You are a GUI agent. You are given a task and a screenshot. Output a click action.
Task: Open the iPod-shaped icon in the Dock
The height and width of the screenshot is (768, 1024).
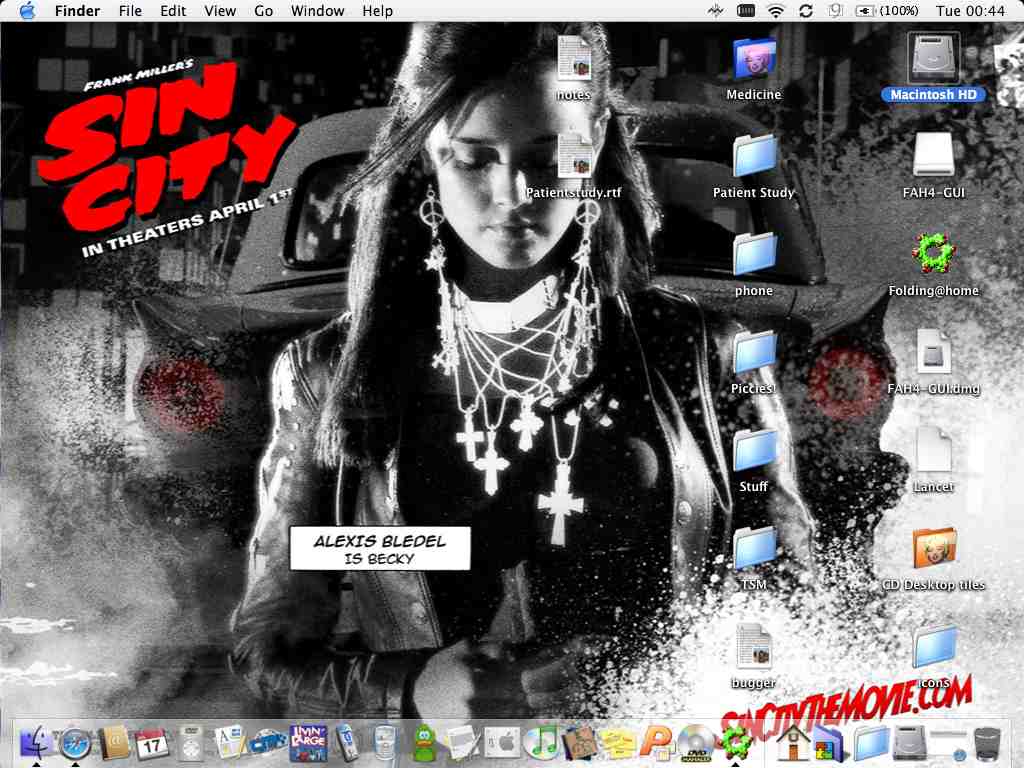(x=191, y=743)
